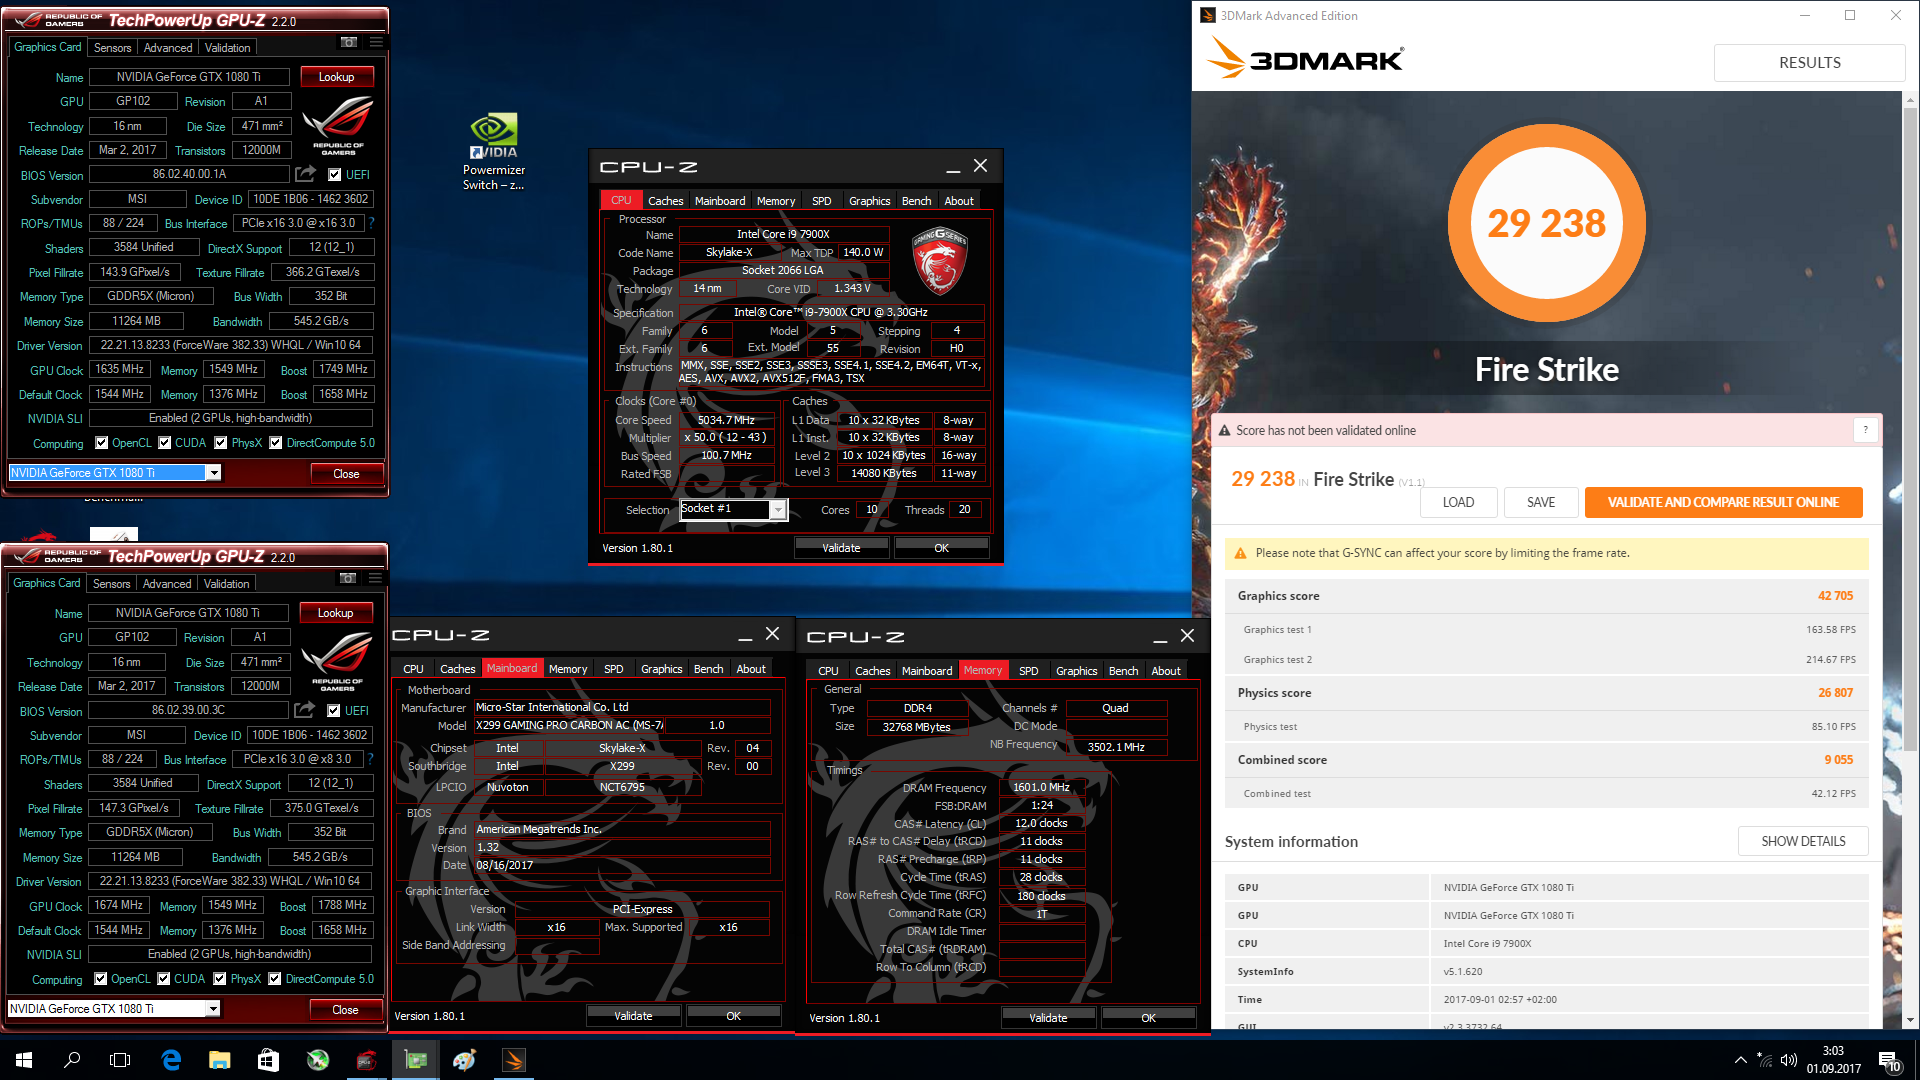Show hidden icons in the system tray
Image resolution: width=1920 pixels, height=1080 pixels.
click(x=1740, y=1060)
